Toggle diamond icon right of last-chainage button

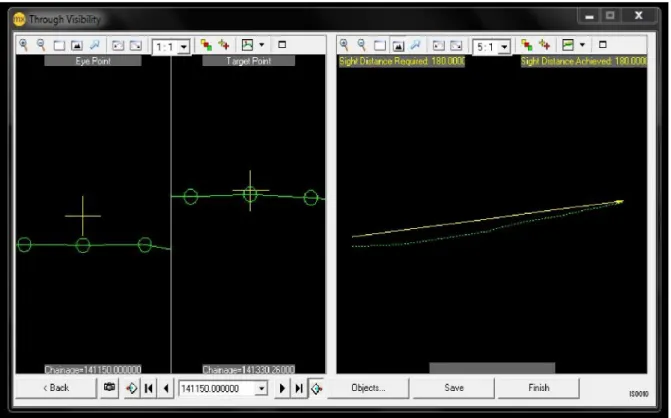coord(316,388)
